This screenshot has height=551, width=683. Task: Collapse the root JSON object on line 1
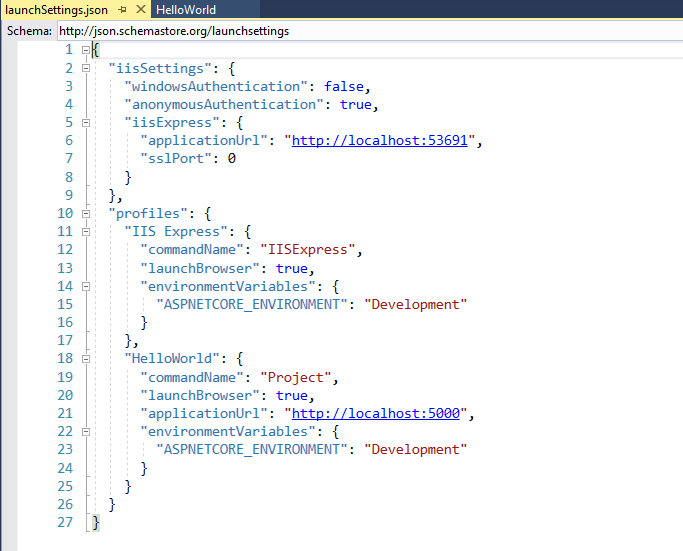pyautogui.click(x=86, y=50)
